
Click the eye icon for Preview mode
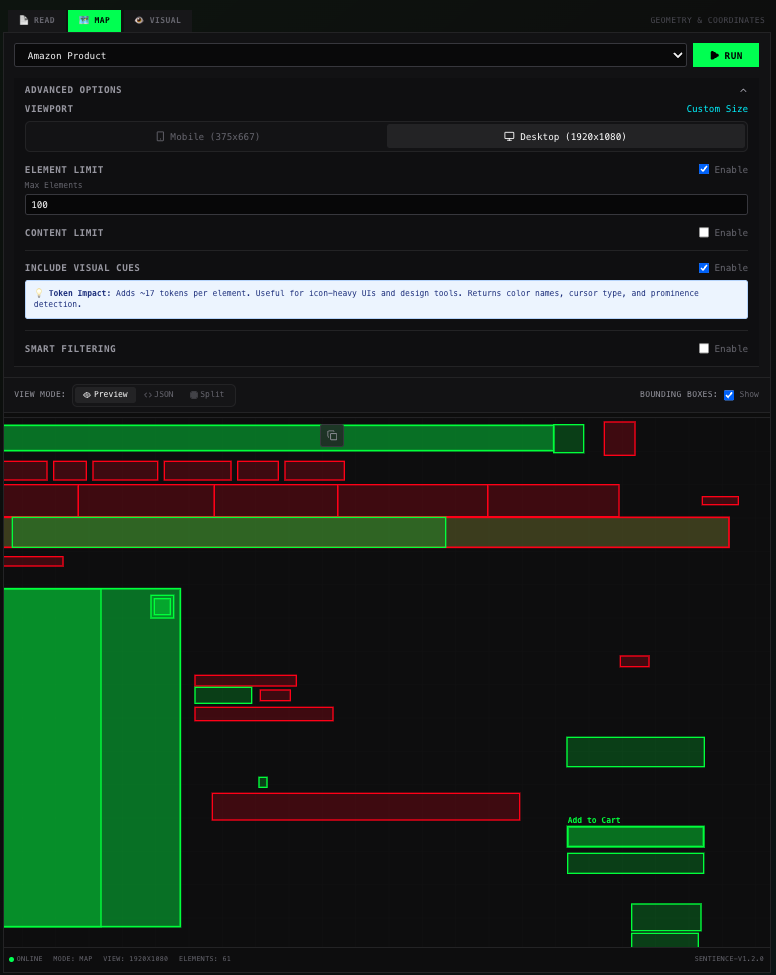click(87, 395)
